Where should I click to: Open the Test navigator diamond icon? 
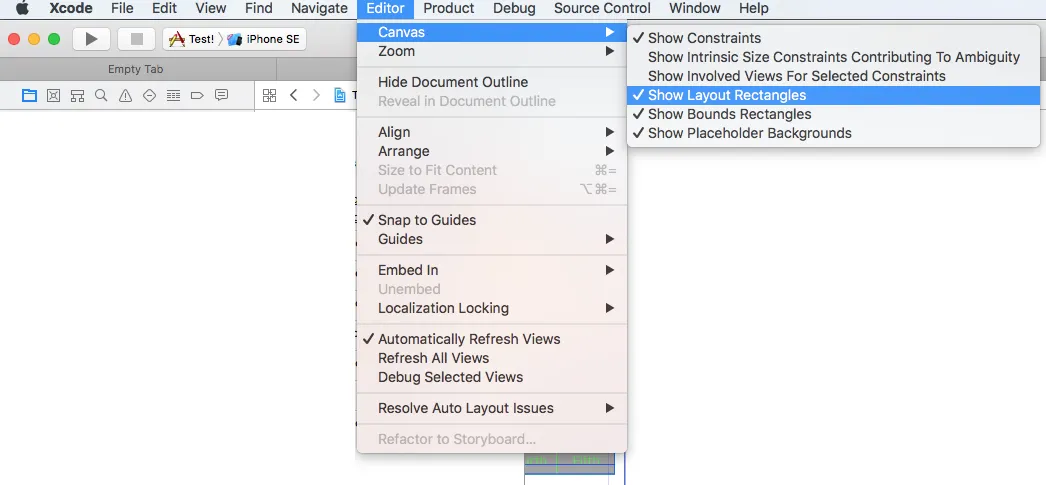click(149, 95)
